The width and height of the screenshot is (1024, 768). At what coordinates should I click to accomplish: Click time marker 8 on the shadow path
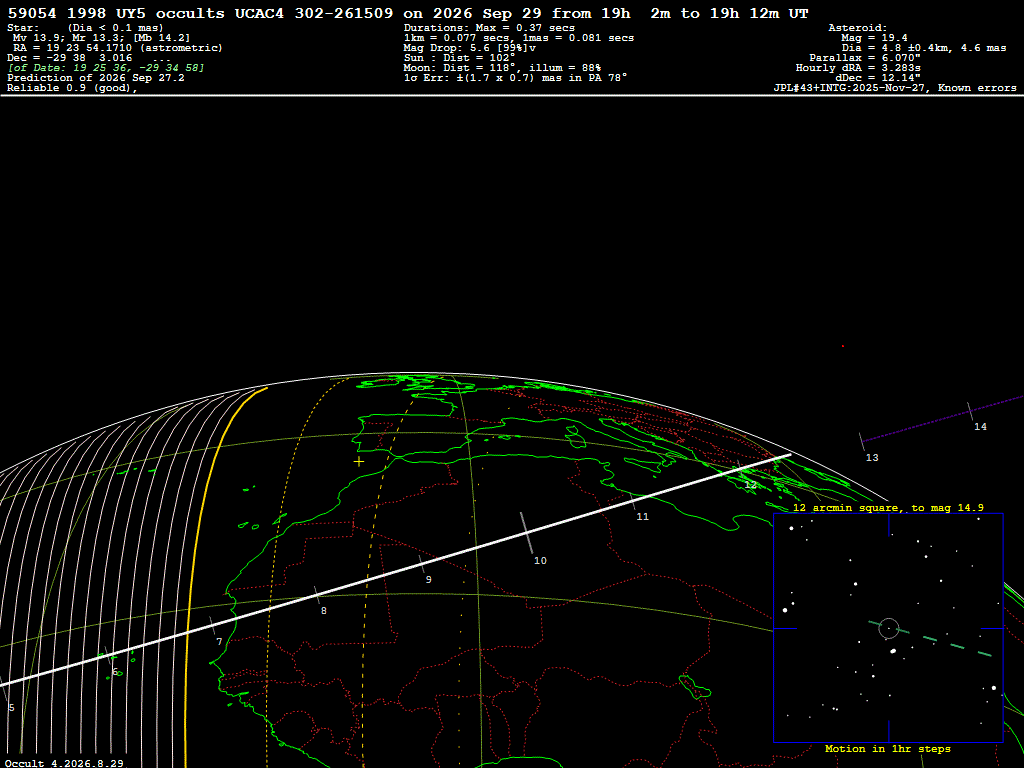[323, 611]
